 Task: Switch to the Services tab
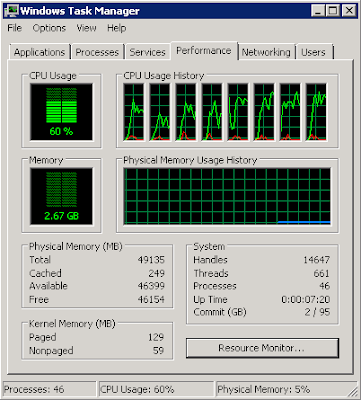tap(148, 52)
